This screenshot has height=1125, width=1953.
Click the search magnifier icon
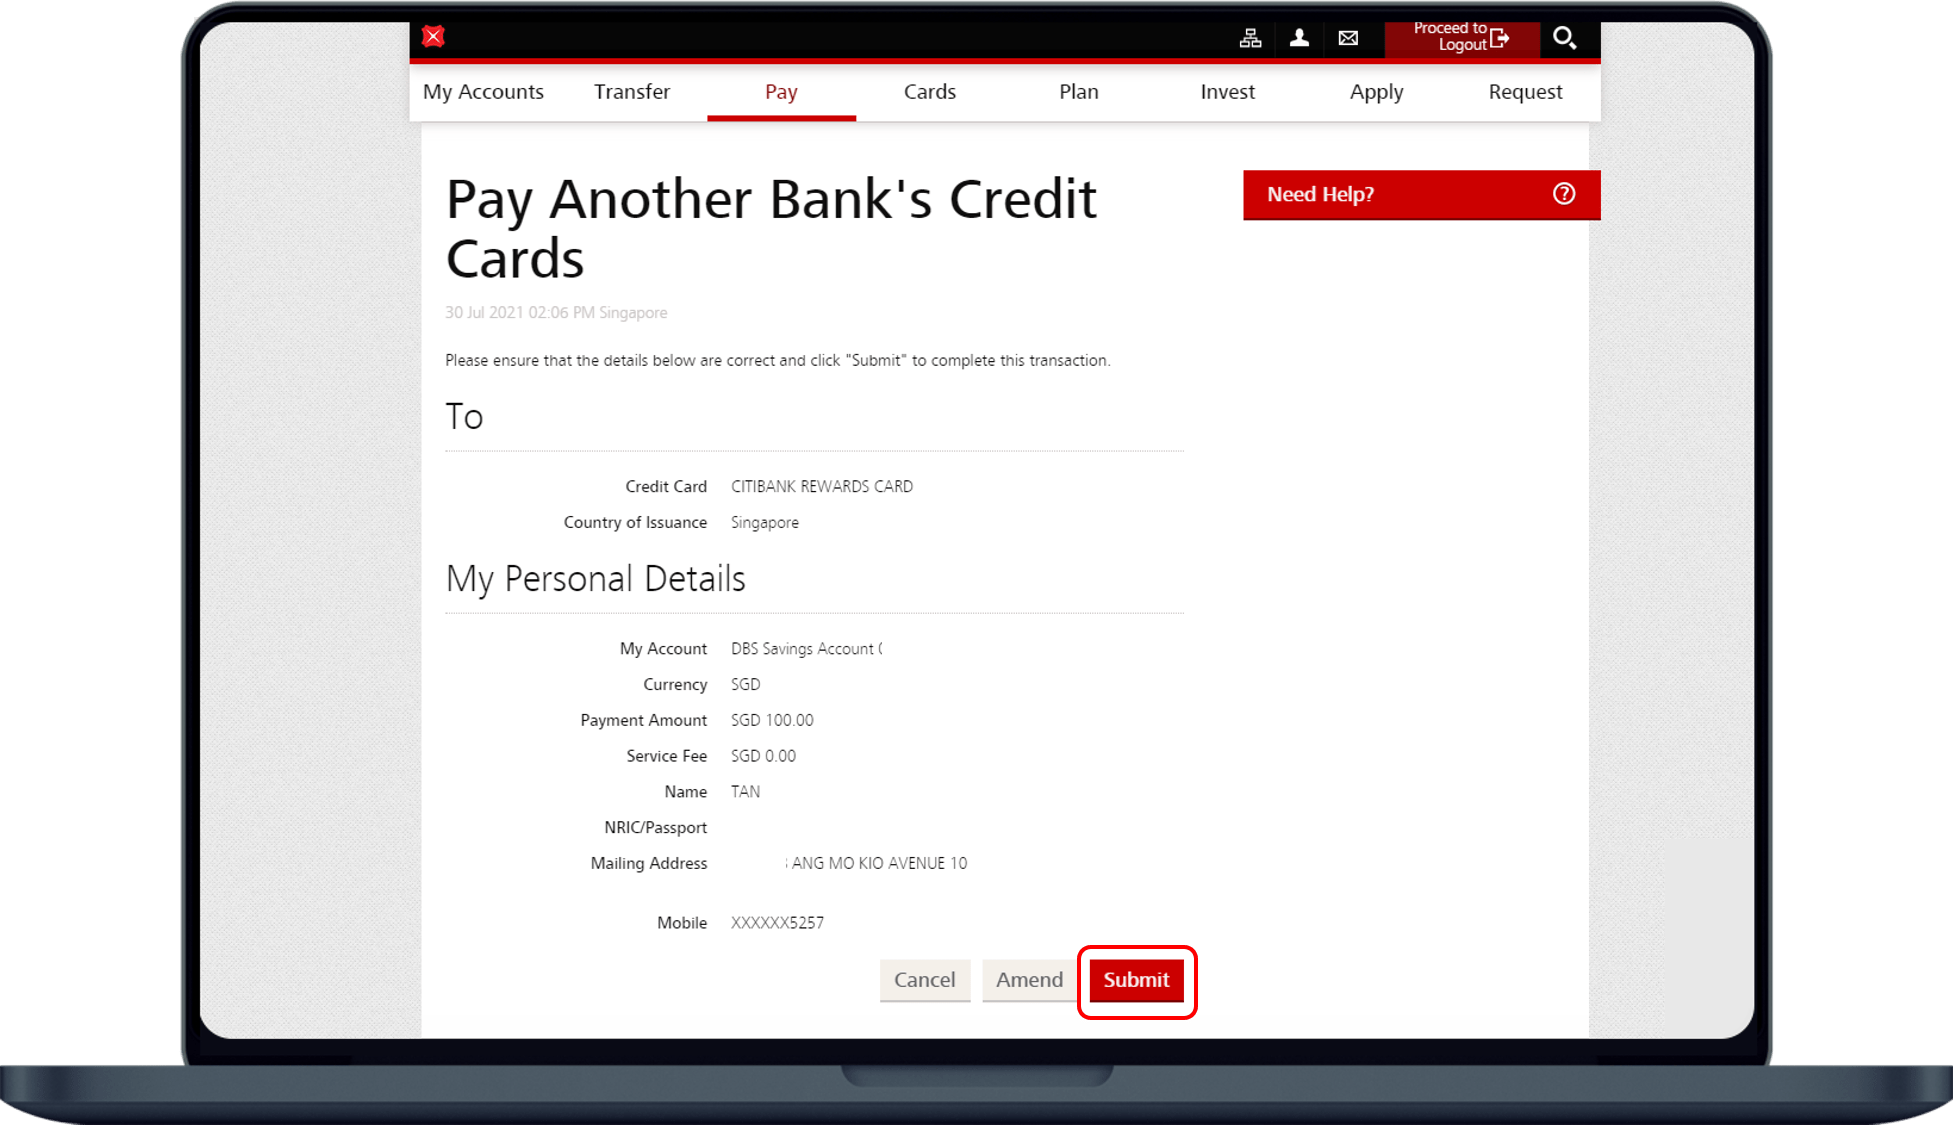(1564, 38)
